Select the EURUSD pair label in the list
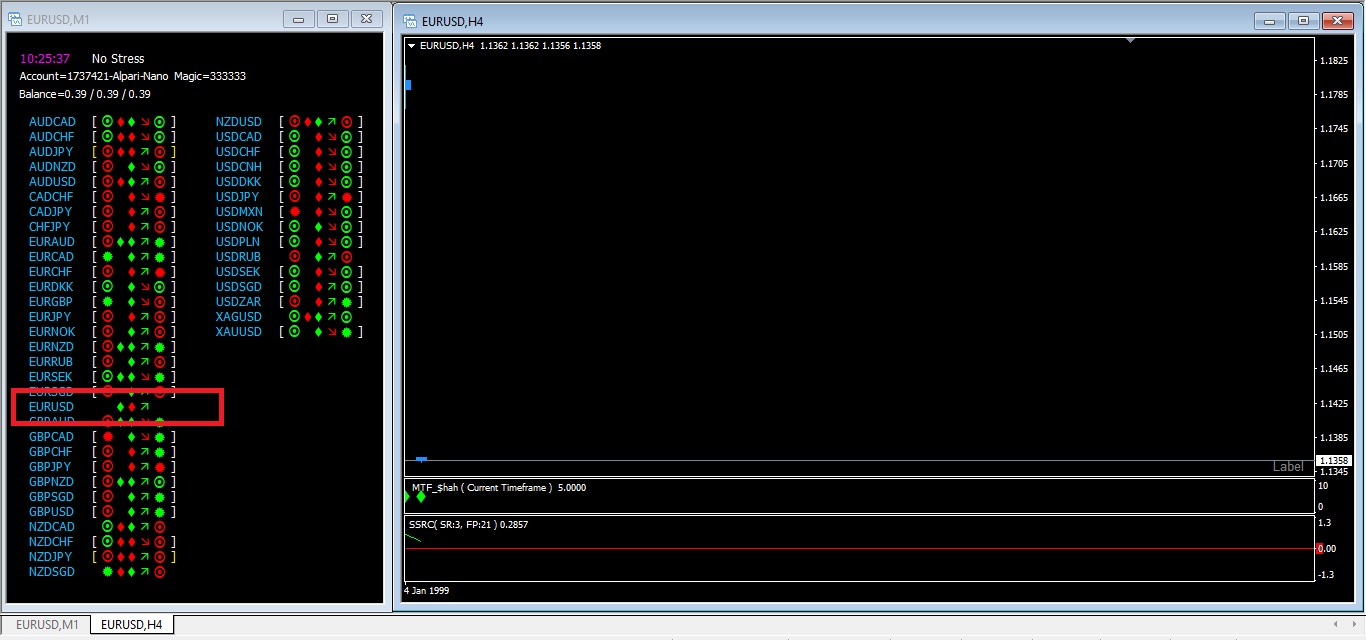The width and height of the screenshot is (1366, 640). [52, 407]
